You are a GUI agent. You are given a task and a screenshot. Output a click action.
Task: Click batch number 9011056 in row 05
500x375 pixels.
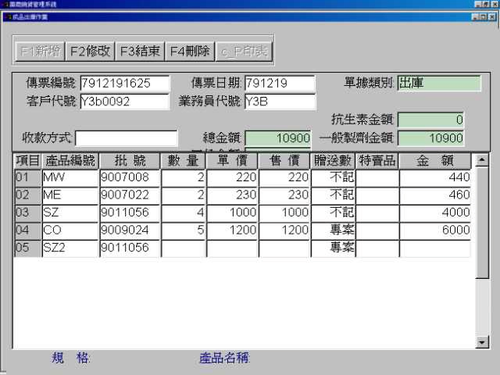130,248
